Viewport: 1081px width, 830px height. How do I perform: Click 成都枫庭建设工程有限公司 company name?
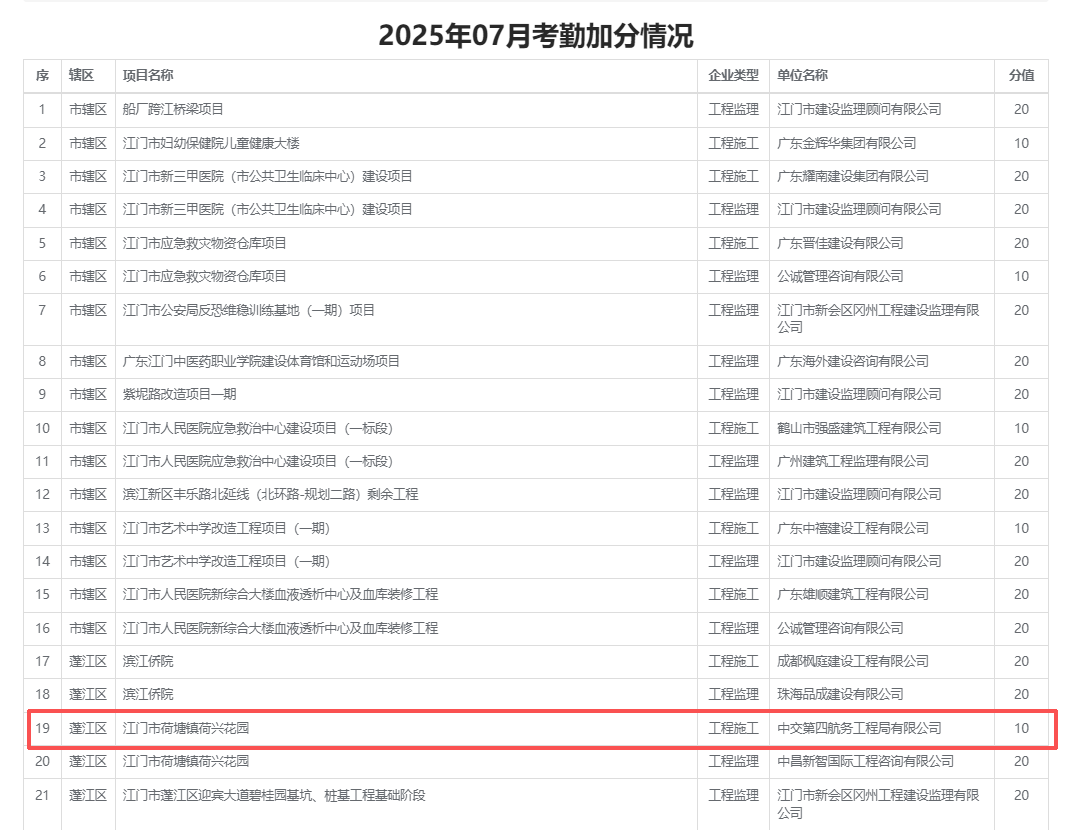(x=852, y=661)
